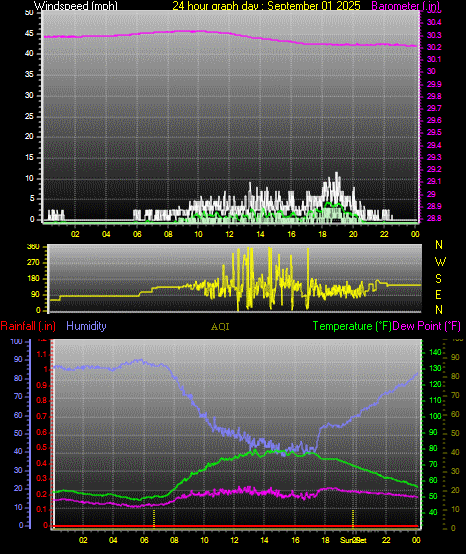Select the Humidity legend label

pos(86,326)
